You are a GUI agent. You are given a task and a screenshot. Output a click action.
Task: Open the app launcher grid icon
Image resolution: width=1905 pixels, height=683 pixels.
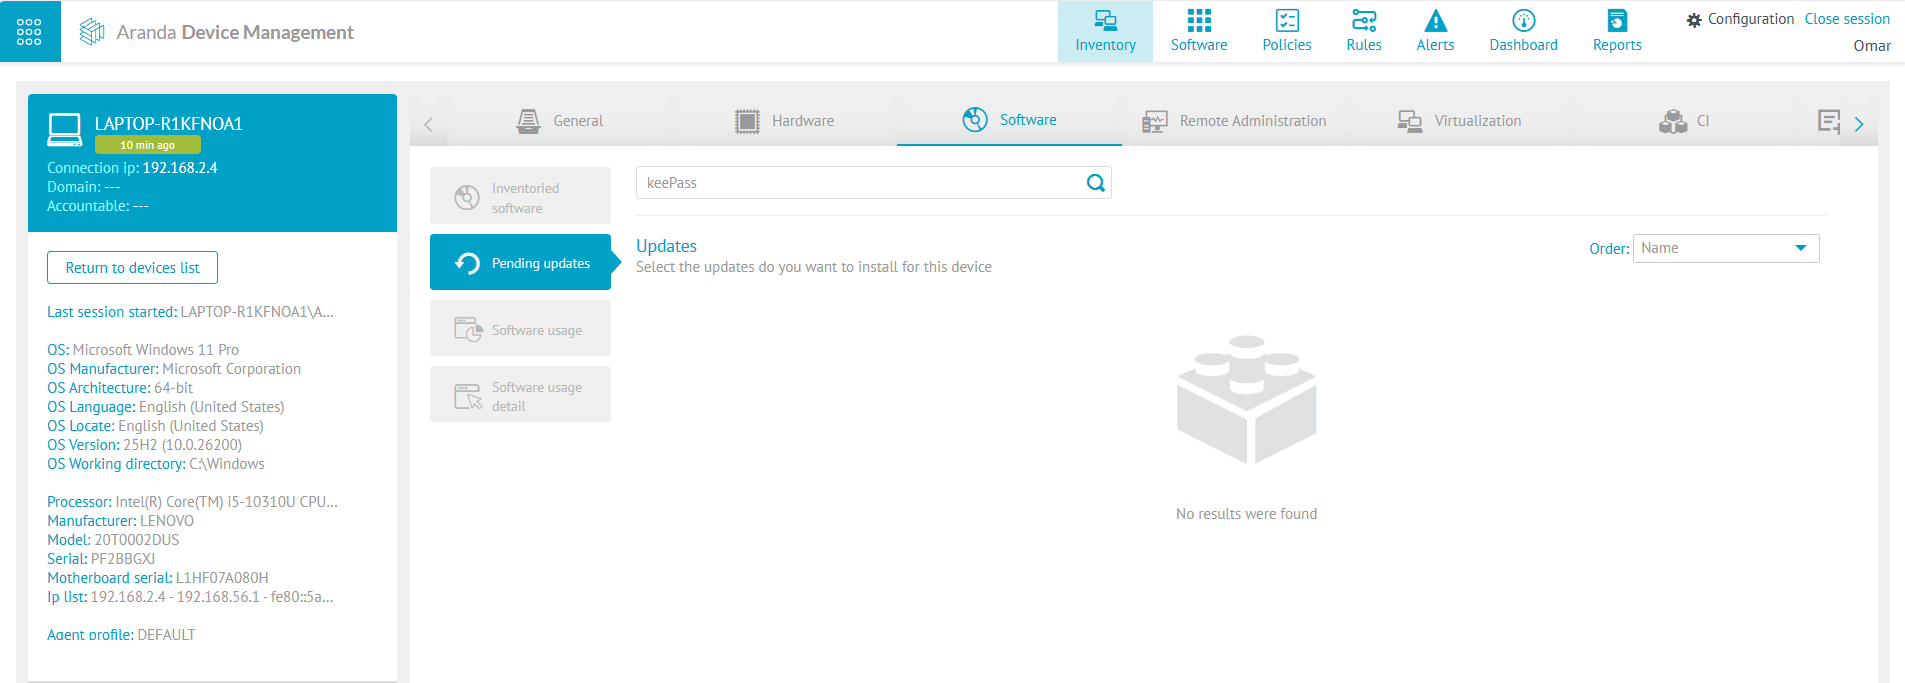click(29, 32)
